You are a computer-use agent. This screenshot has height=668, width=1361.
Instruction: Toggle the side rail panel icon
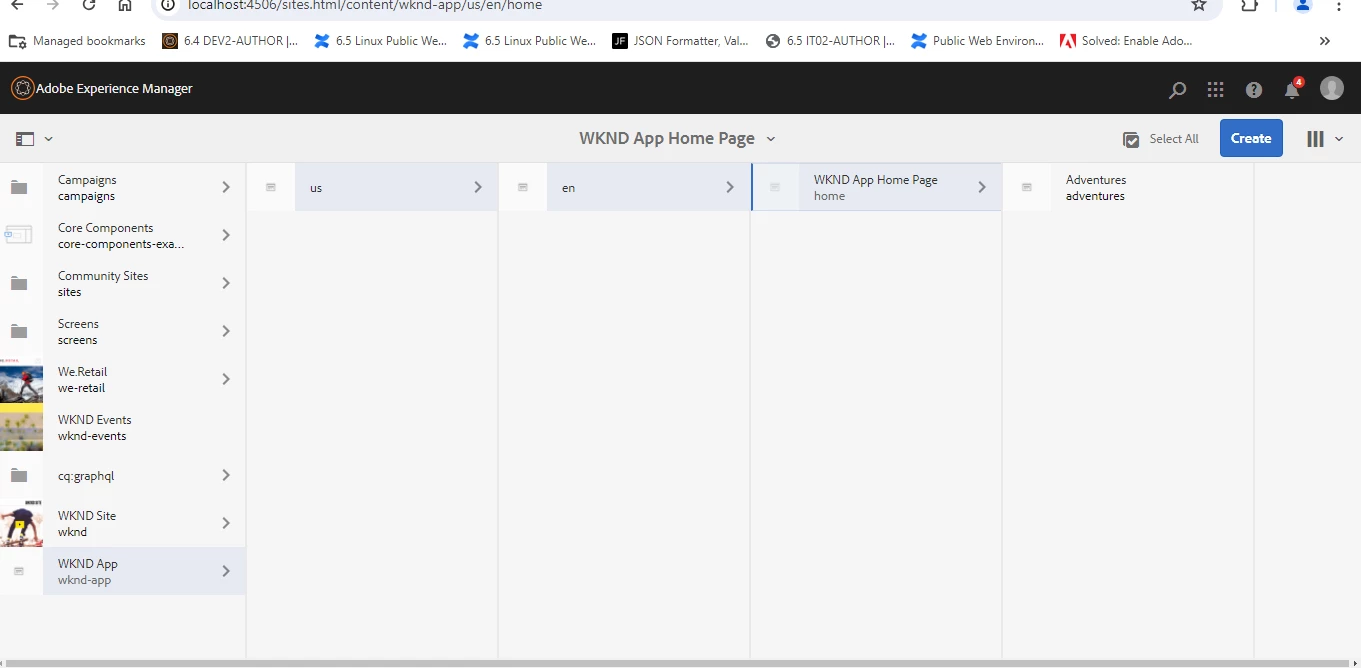(25, 139)
